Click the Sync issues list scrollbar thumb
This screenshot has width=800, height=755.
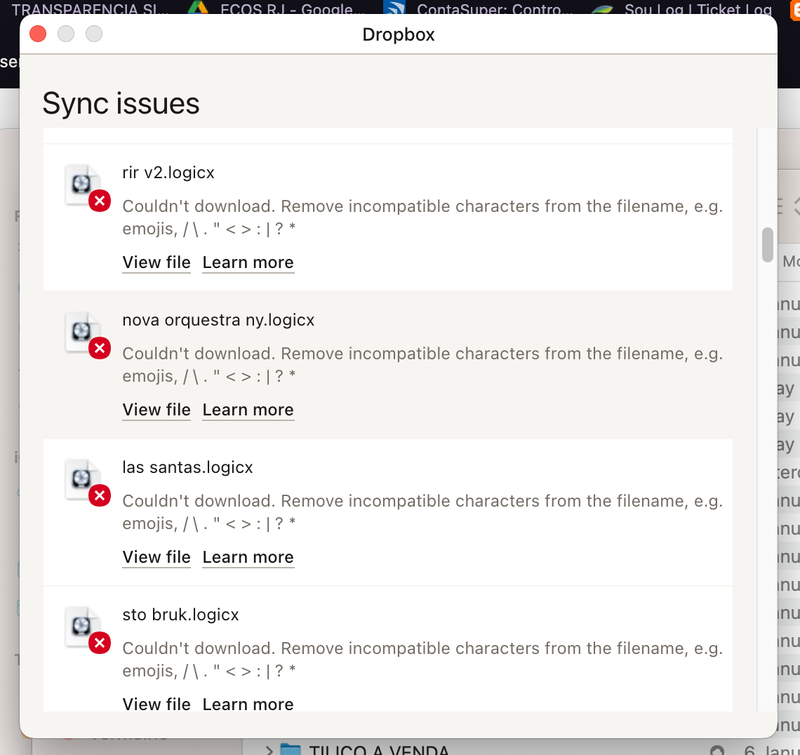tap(767, 244)
